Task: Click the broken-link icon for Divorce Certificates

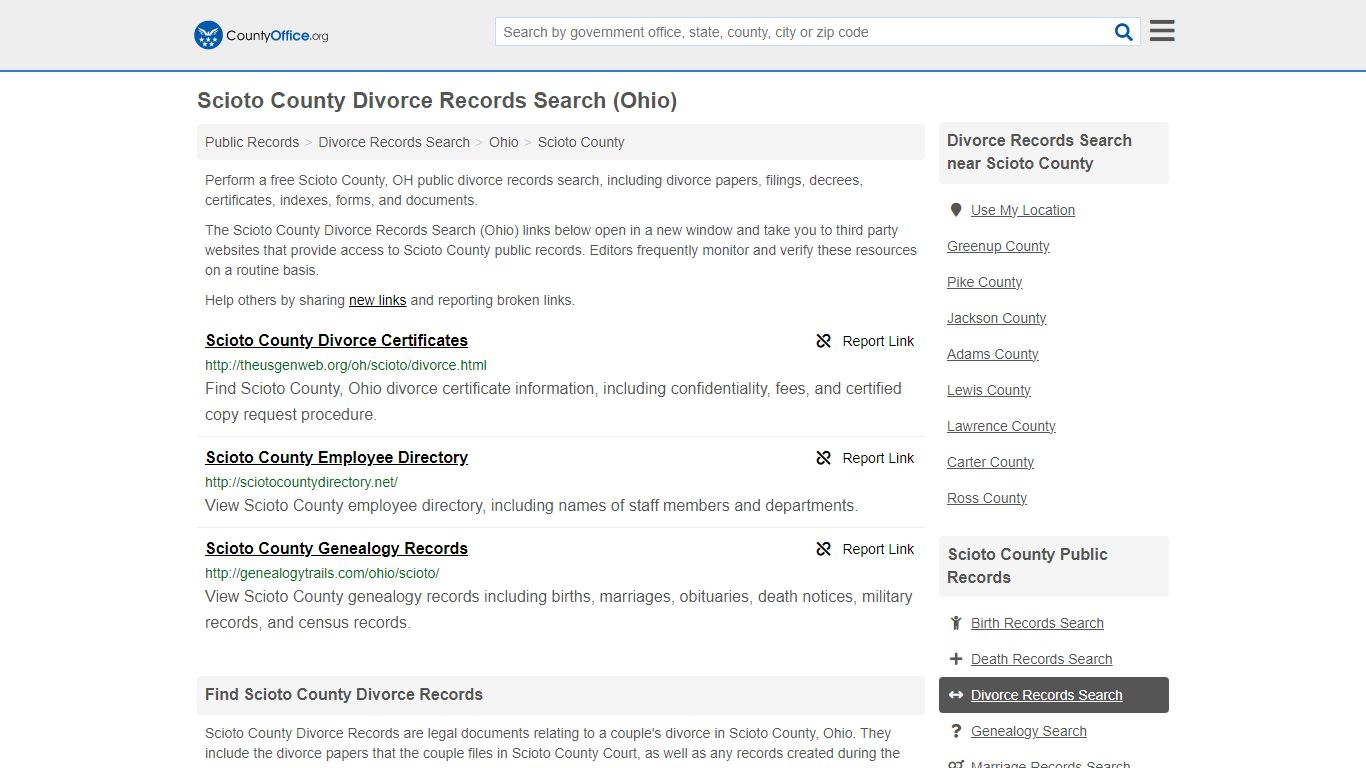Action: point(824,341)
